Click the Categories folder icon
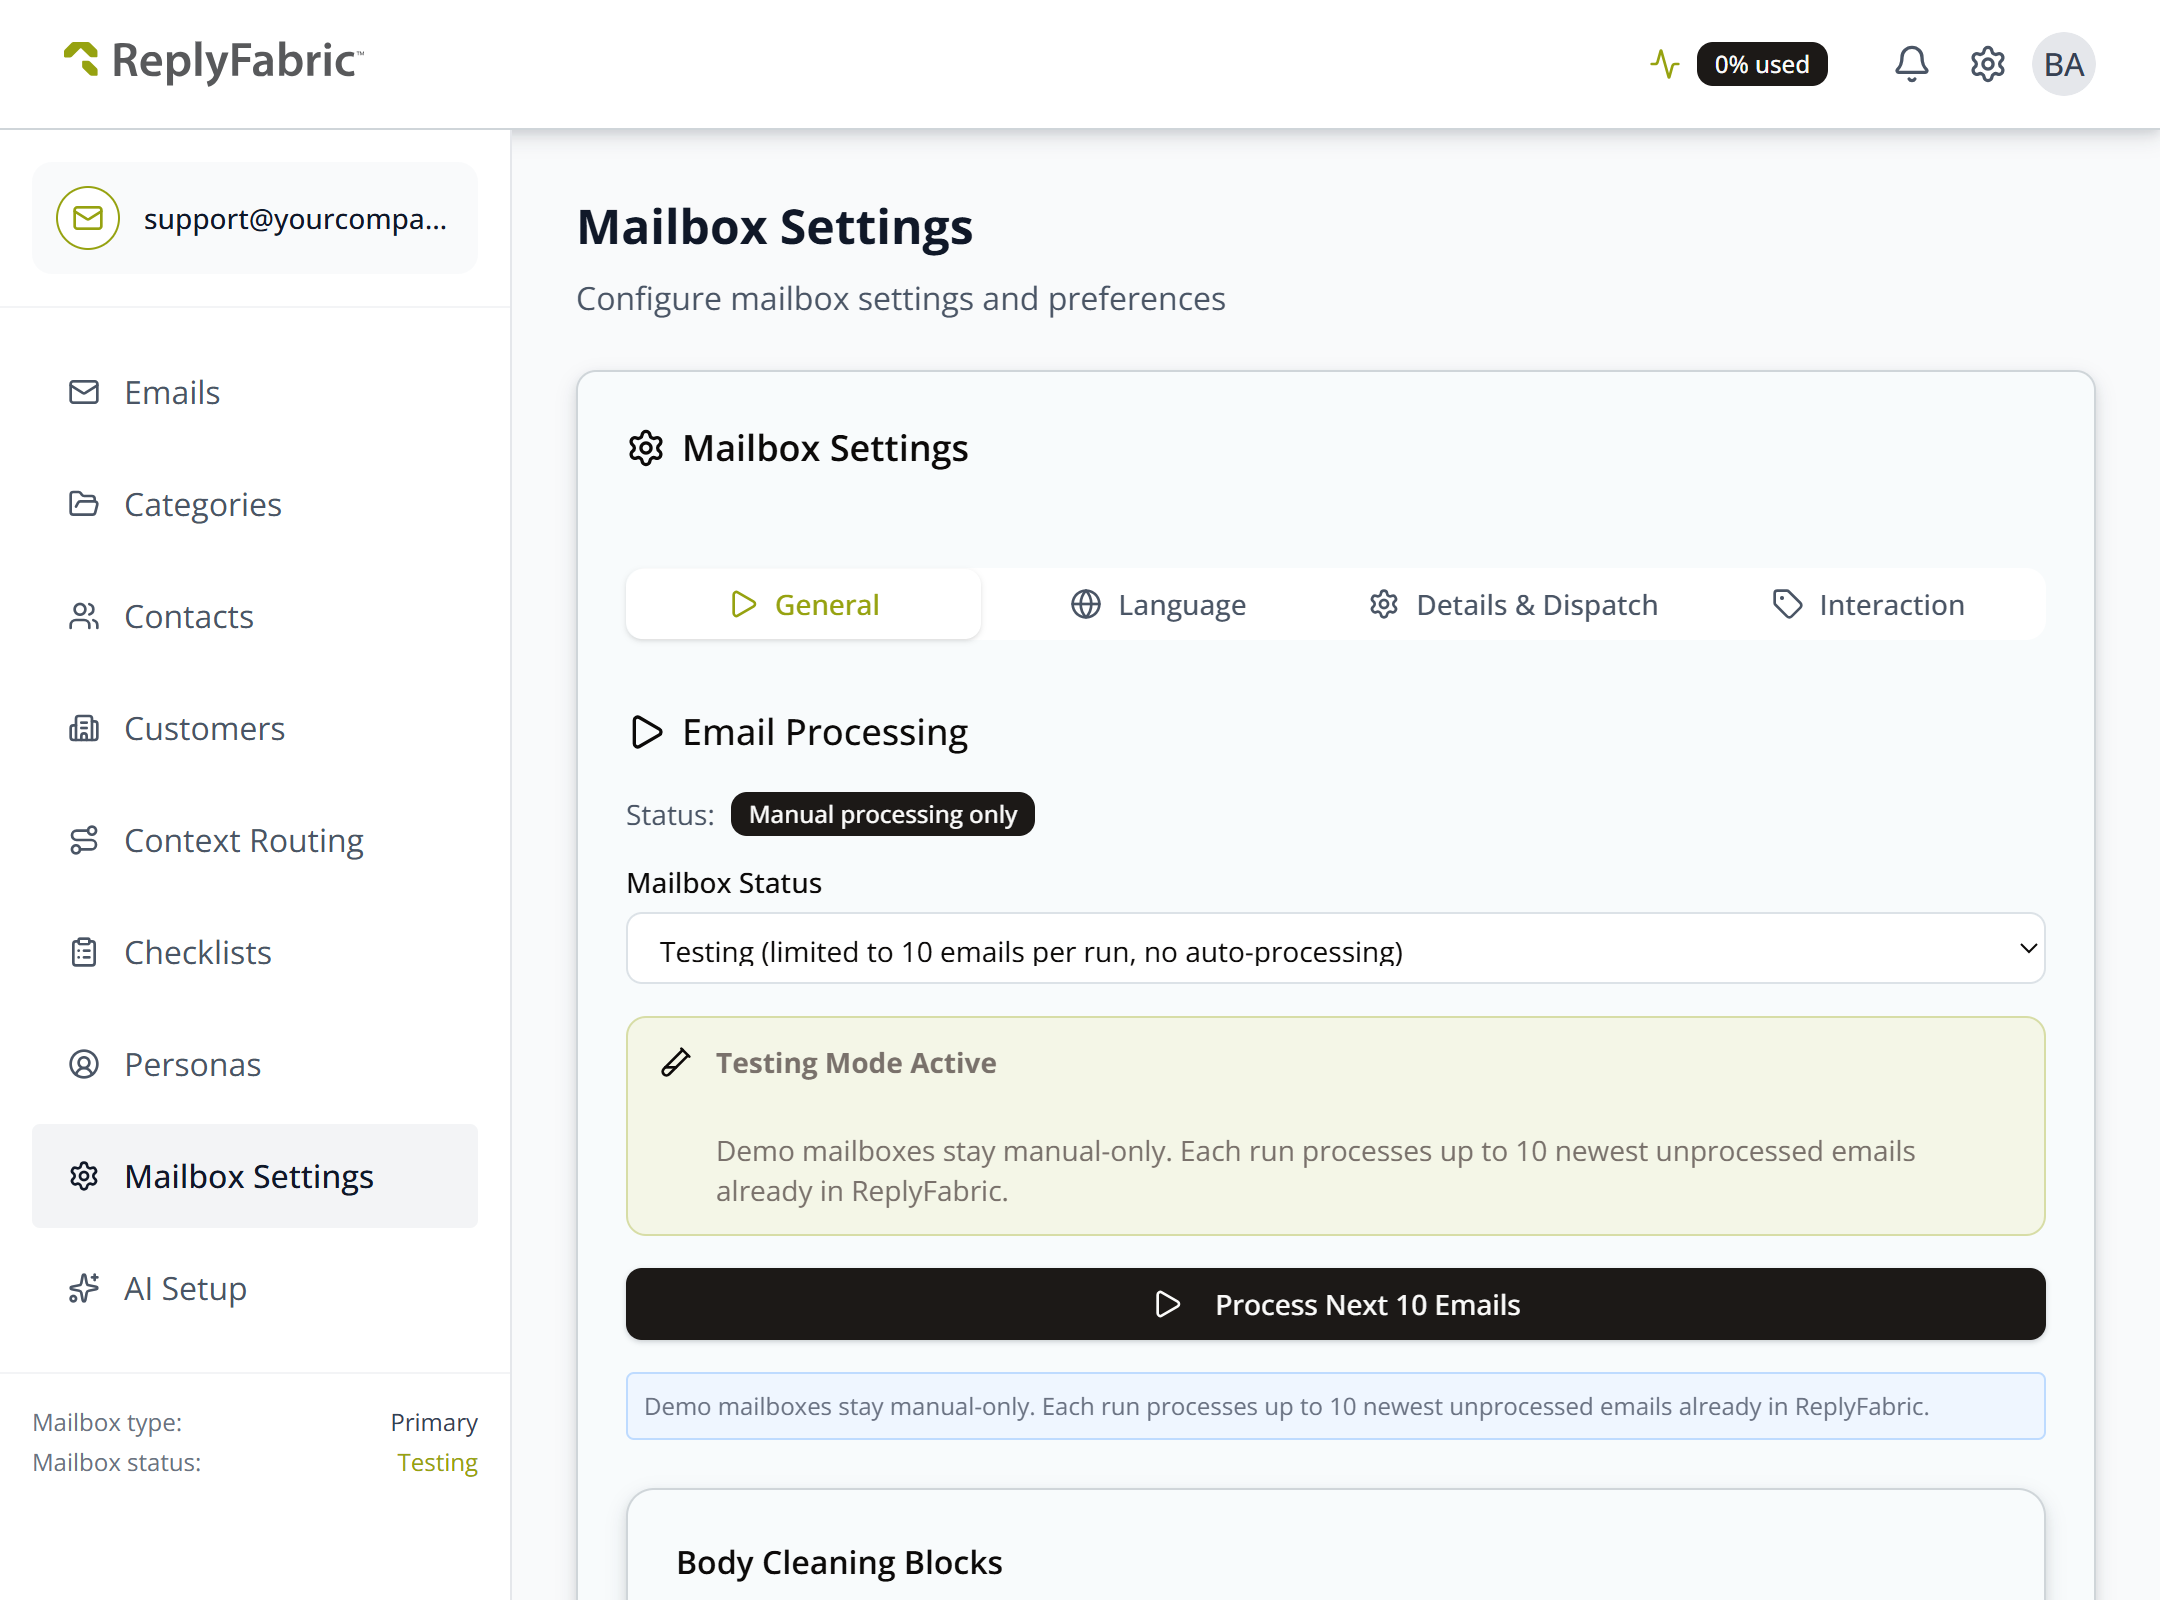 84,504
